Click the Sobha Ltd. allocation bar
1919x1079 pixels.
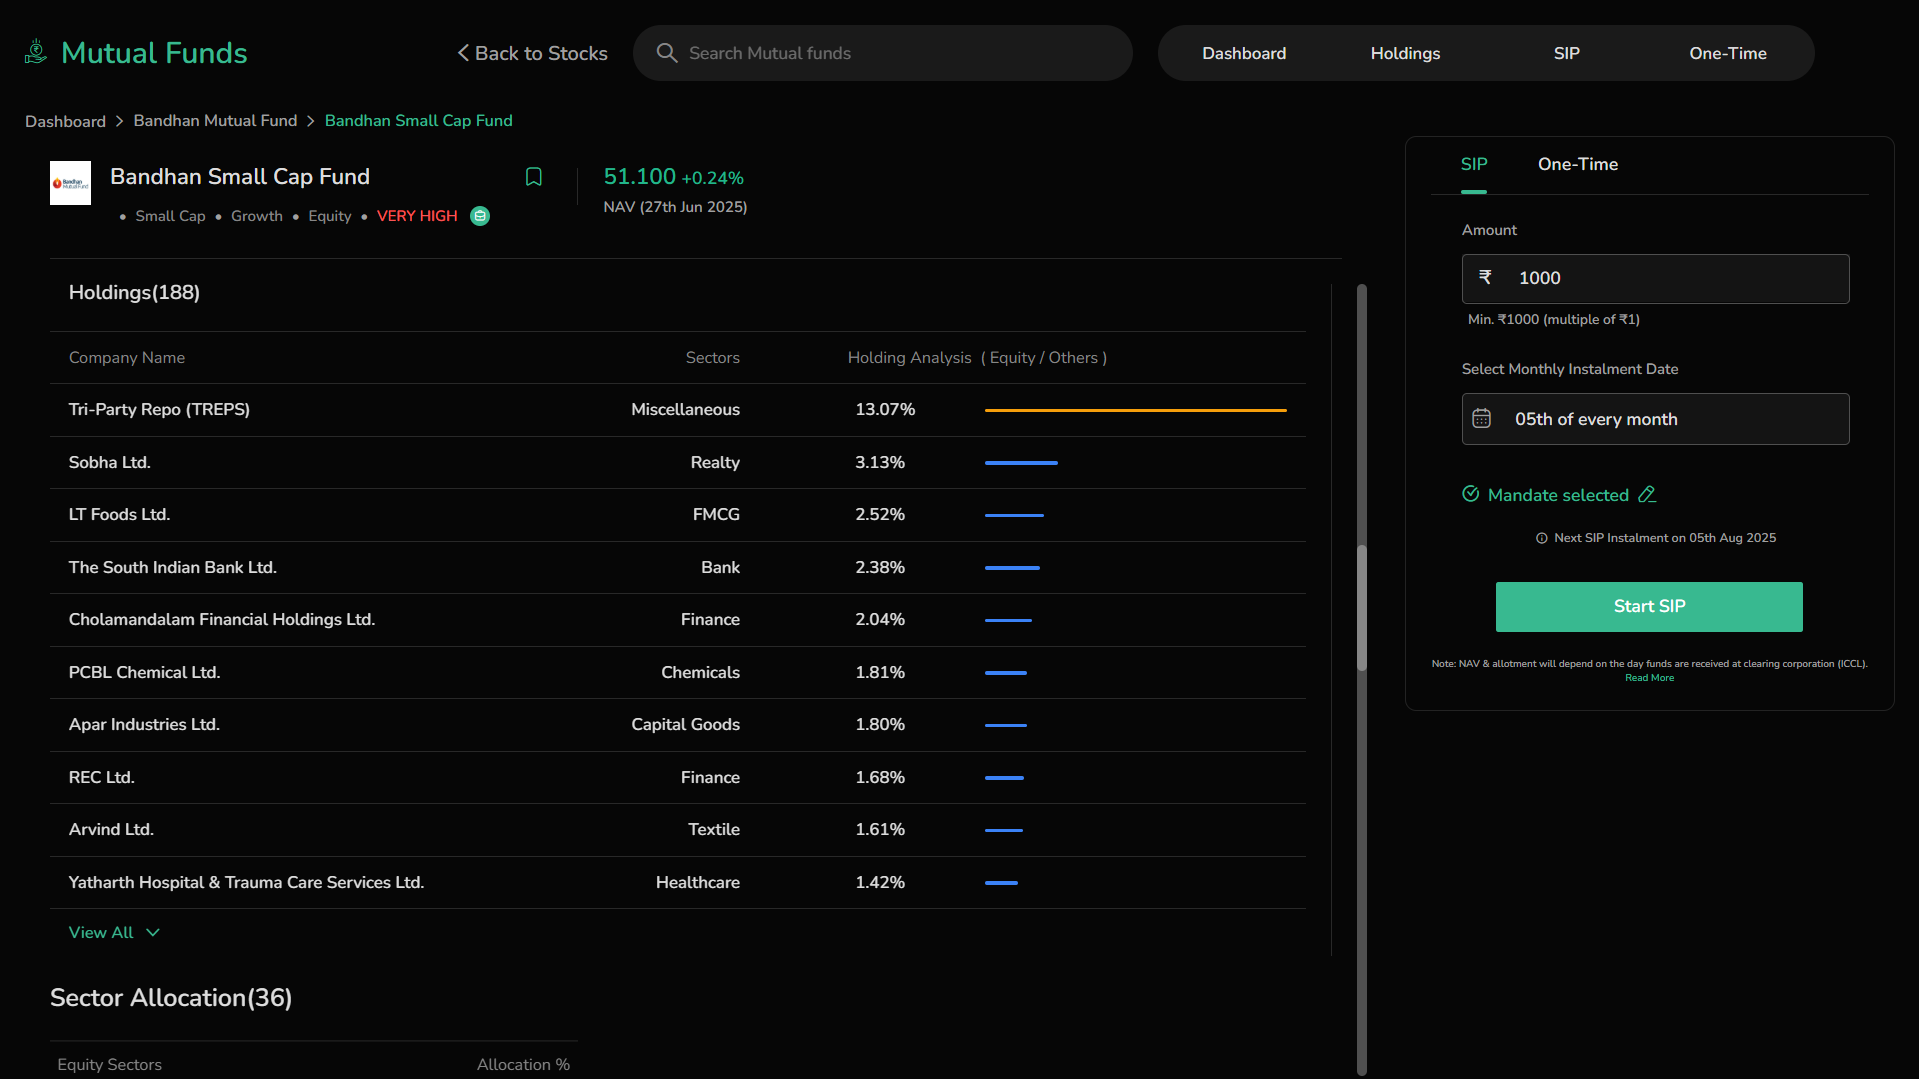click(x=1021, y=463)
